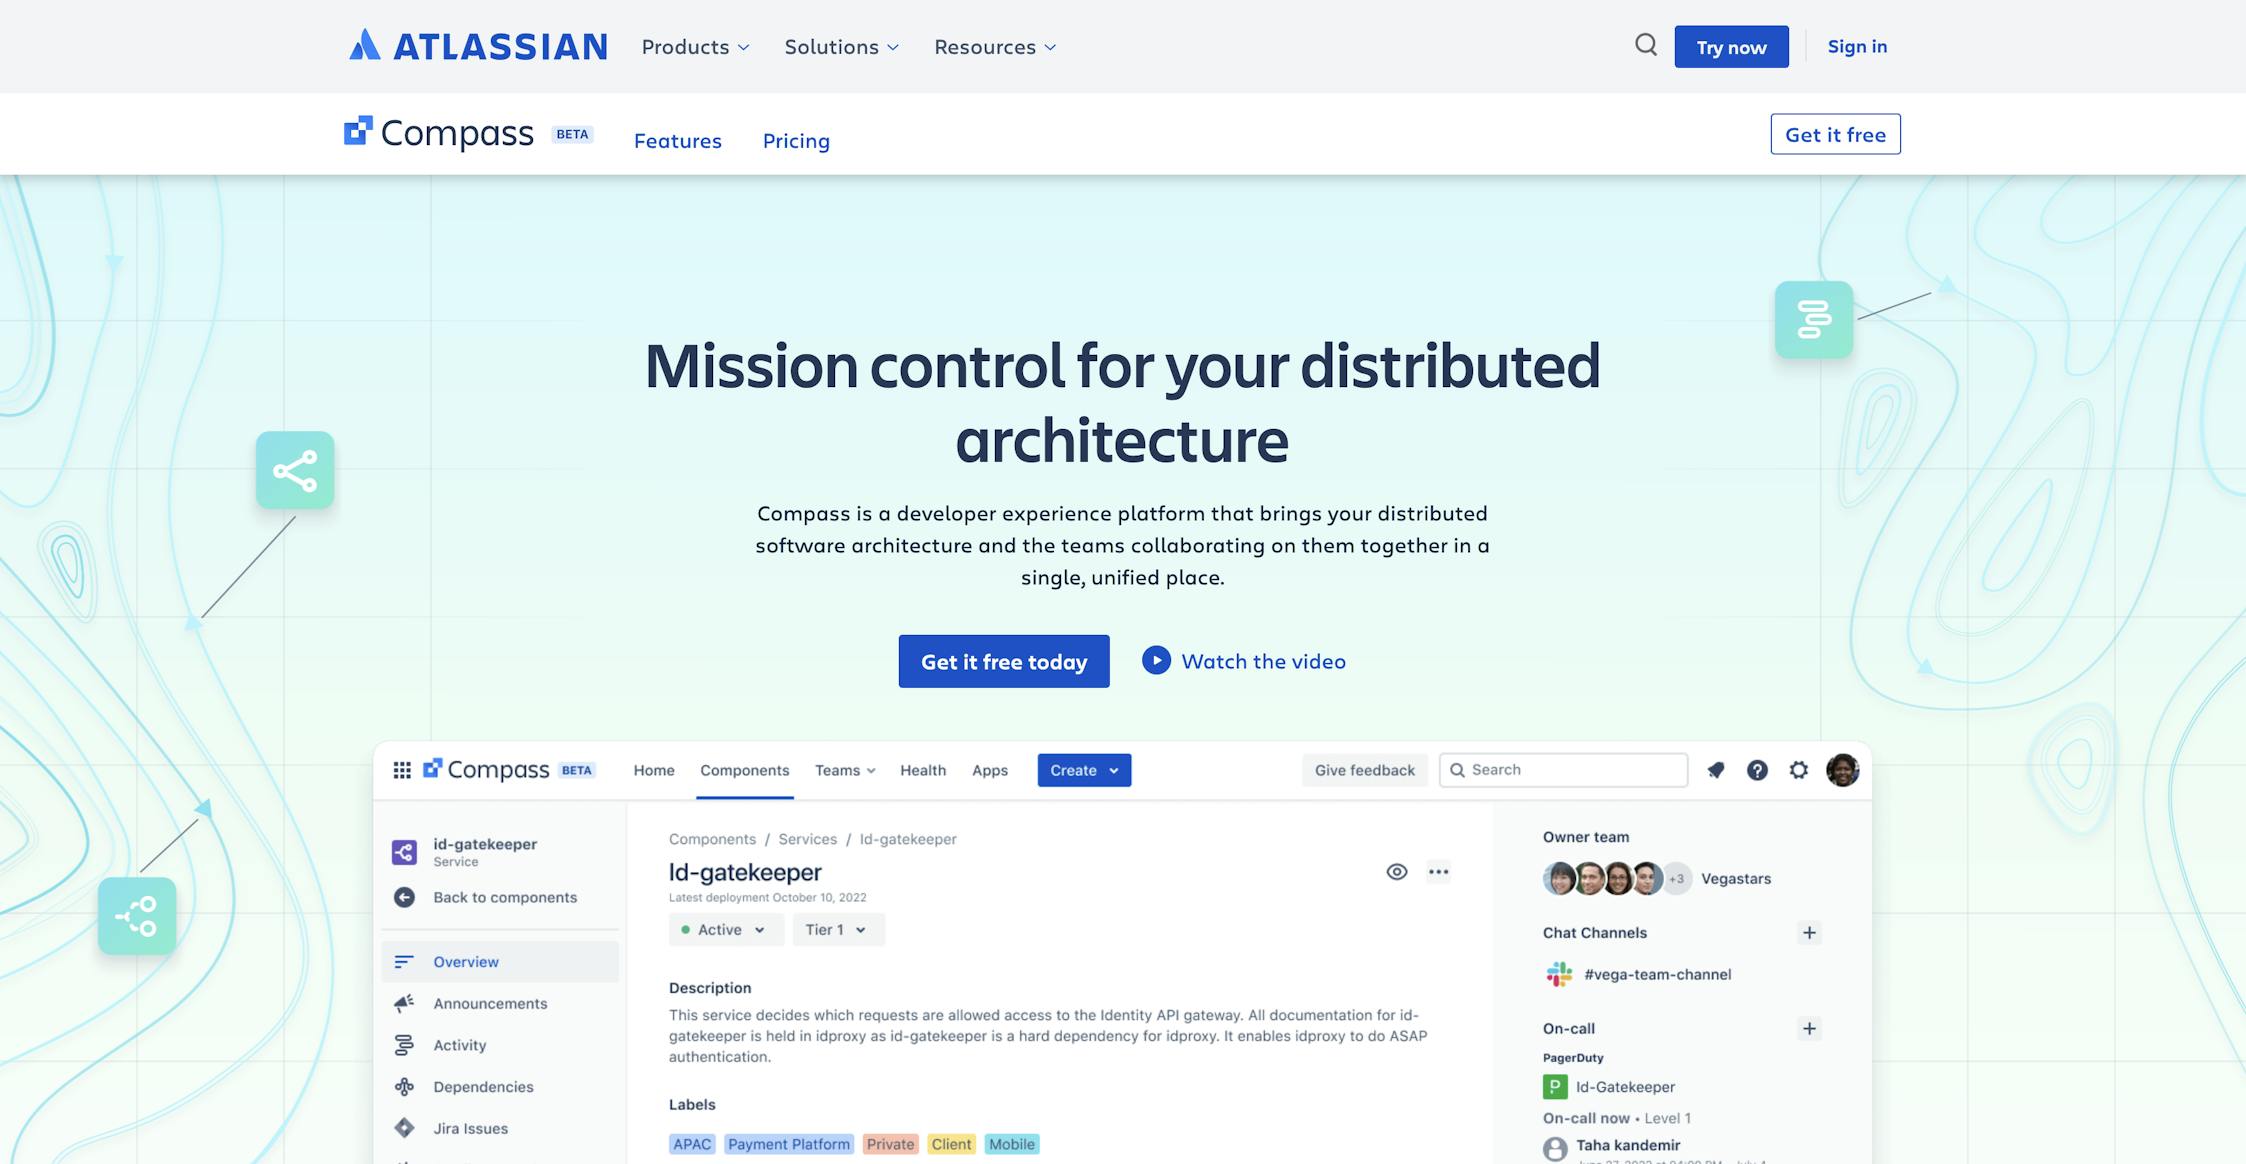This screenshot has height=1164, width=2246.
Task: Click the Slack icon beside #vega-team-channel
Action: coord(1559,974)
